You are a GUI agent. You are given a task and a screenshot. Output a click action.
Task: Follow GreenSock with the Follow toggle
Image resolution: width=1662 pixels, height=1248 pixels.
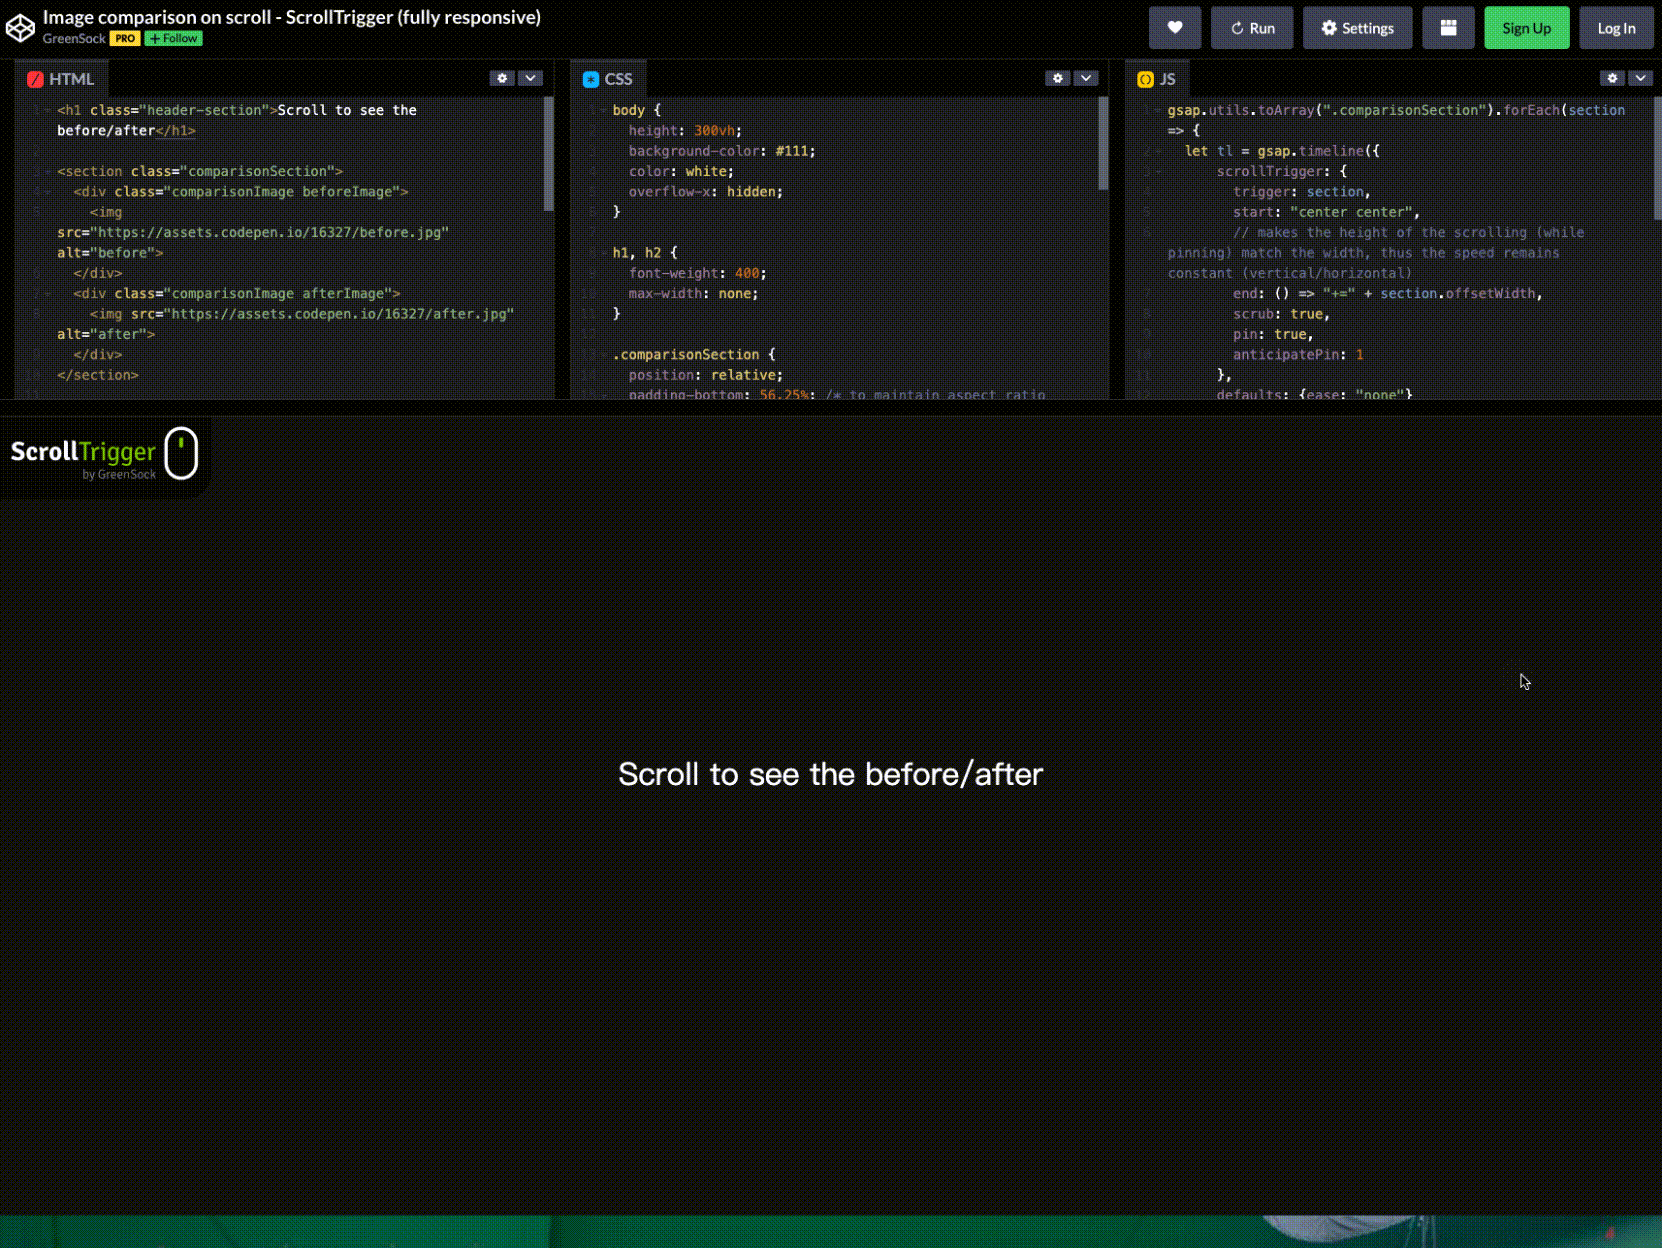[172, 38]
